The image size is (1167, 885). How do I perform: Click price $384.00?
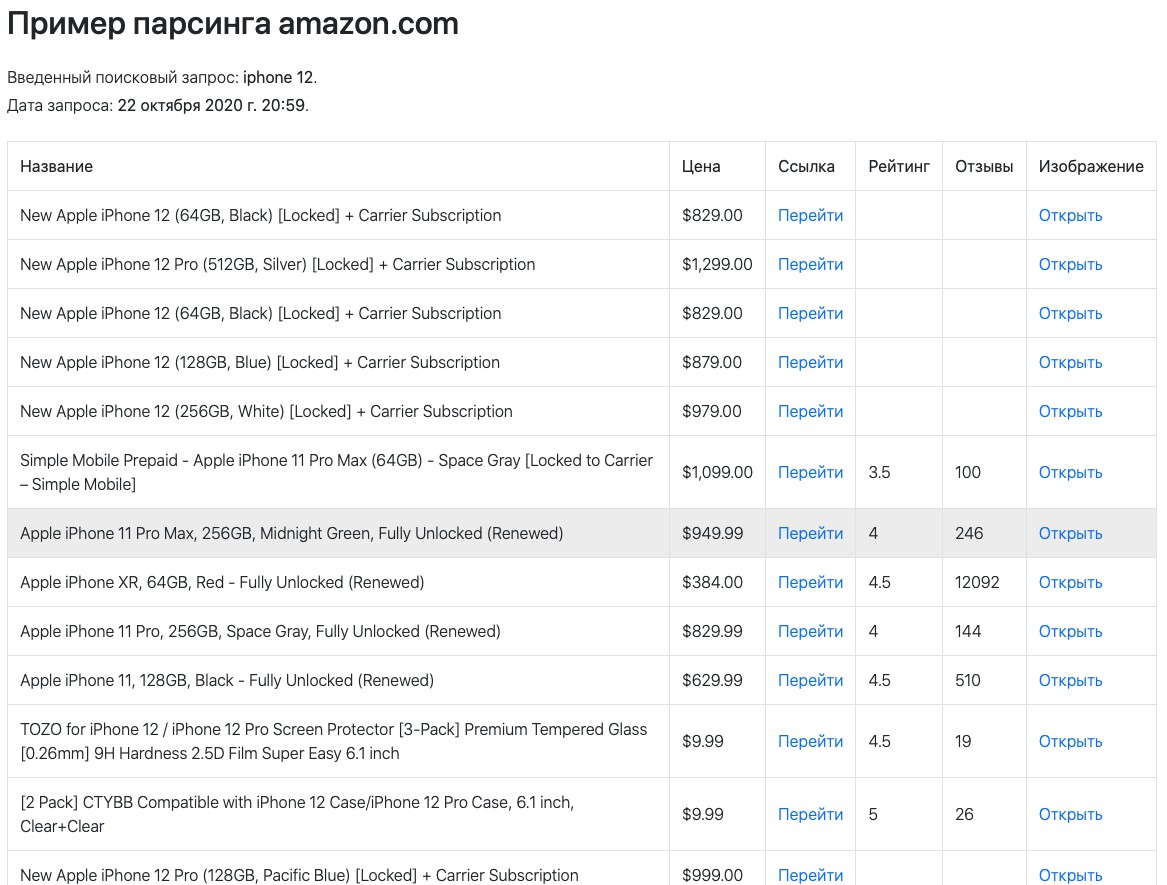[x=712, y=583]
